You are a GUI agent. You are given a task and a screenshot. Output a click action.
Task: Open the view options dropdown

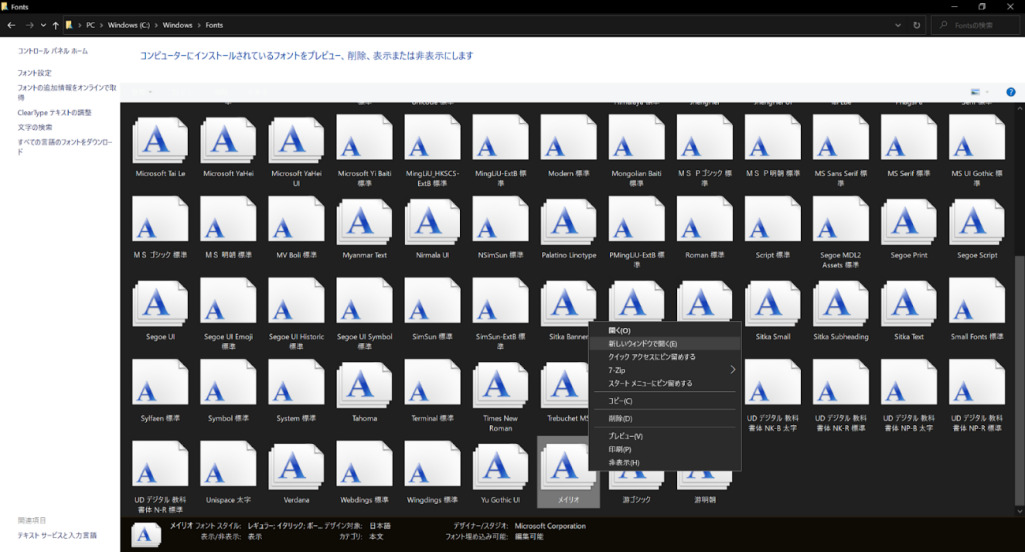tap(987, 92)
